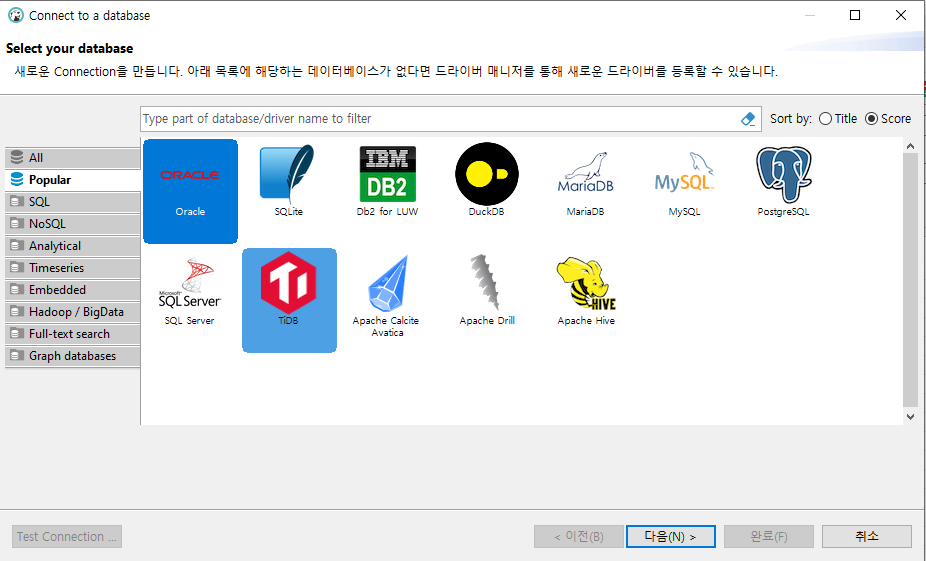
Task: Show the Graph databases category
Action: pyautogui.click(x=73, y=356)
